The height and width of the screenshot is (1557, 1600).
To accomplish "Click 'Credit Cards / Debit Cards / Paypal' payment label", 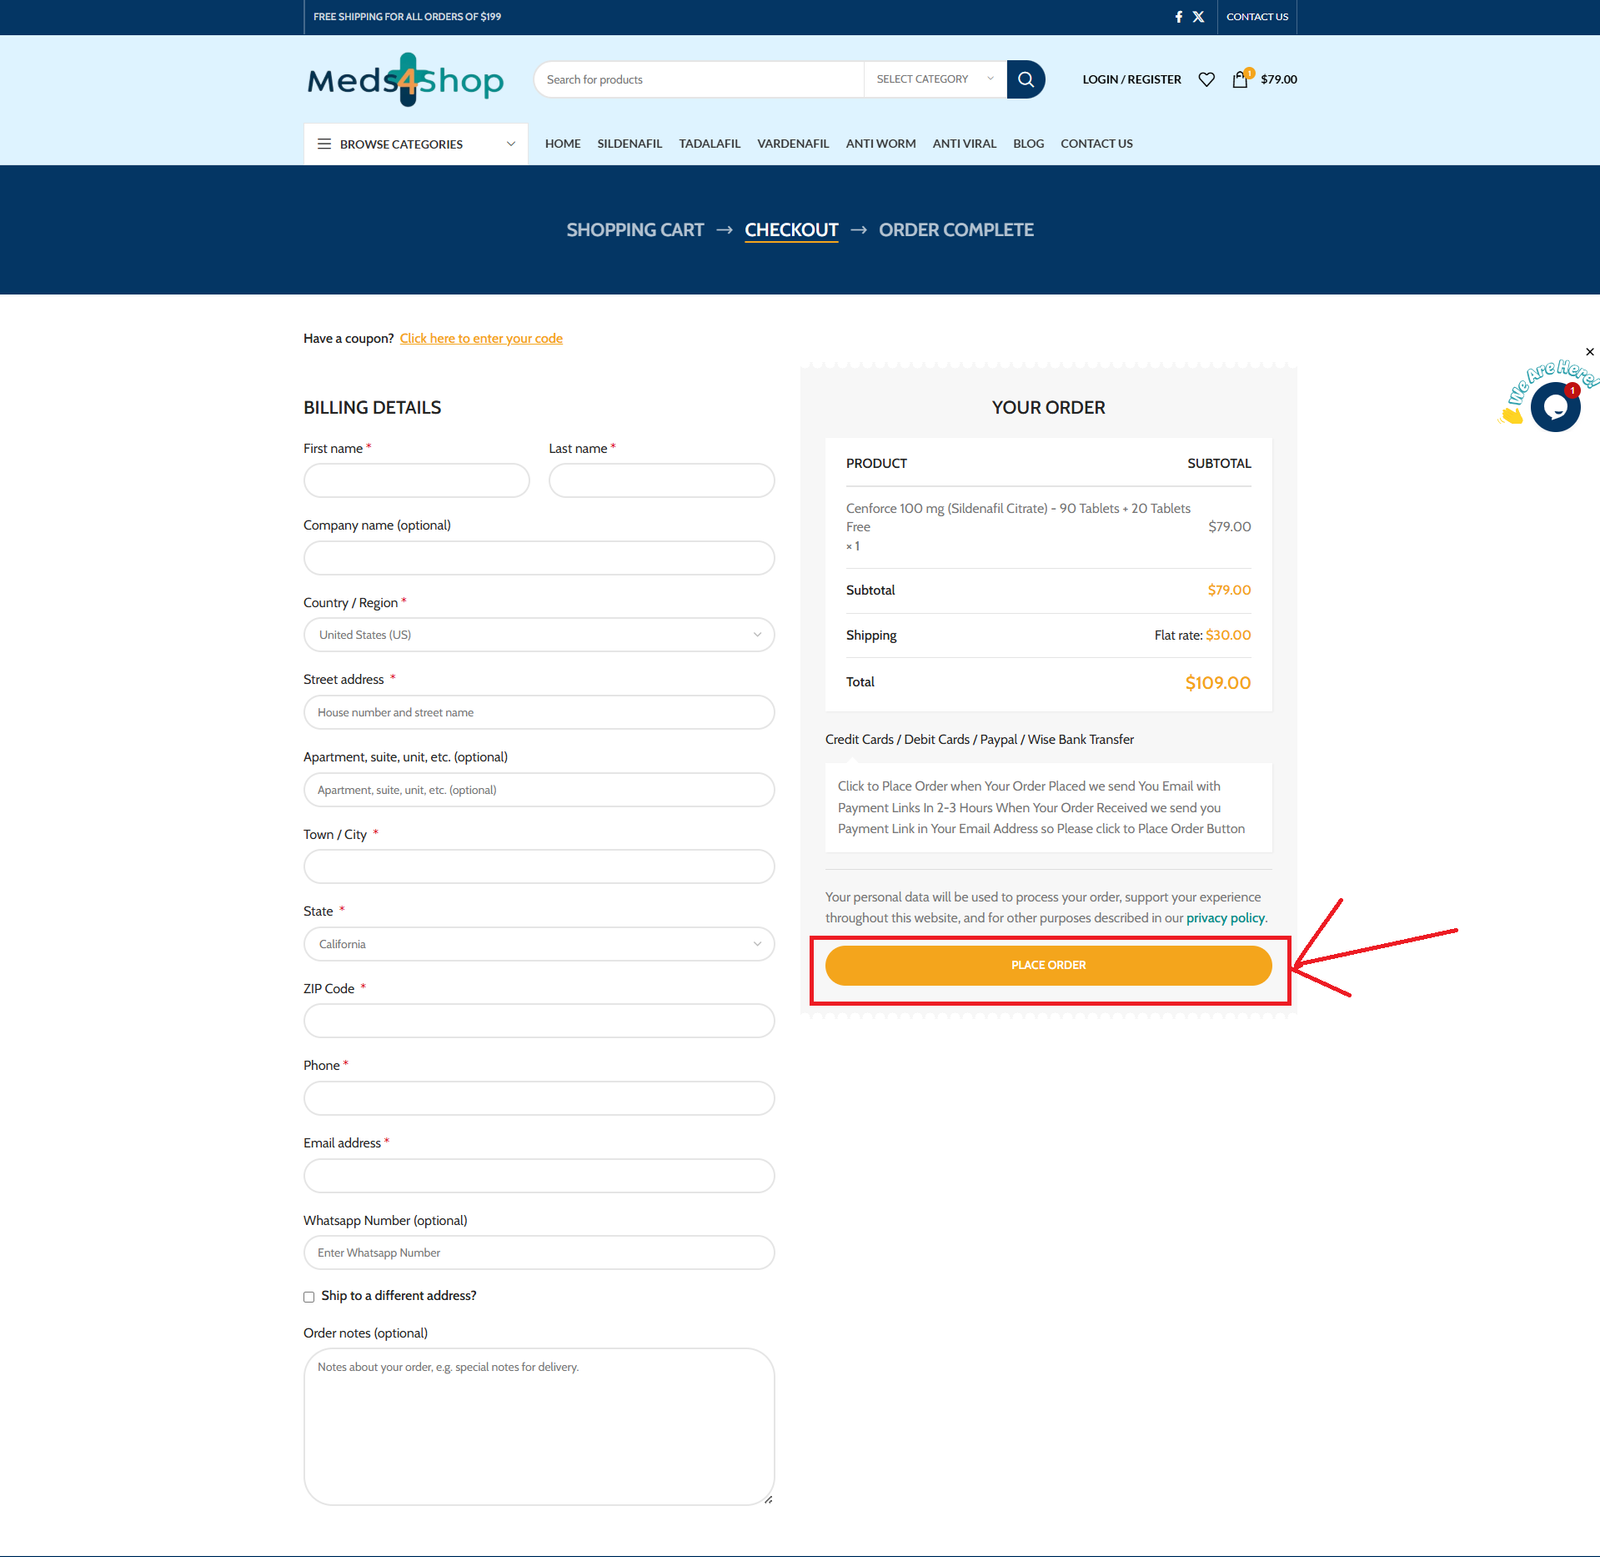I will 979,740.
